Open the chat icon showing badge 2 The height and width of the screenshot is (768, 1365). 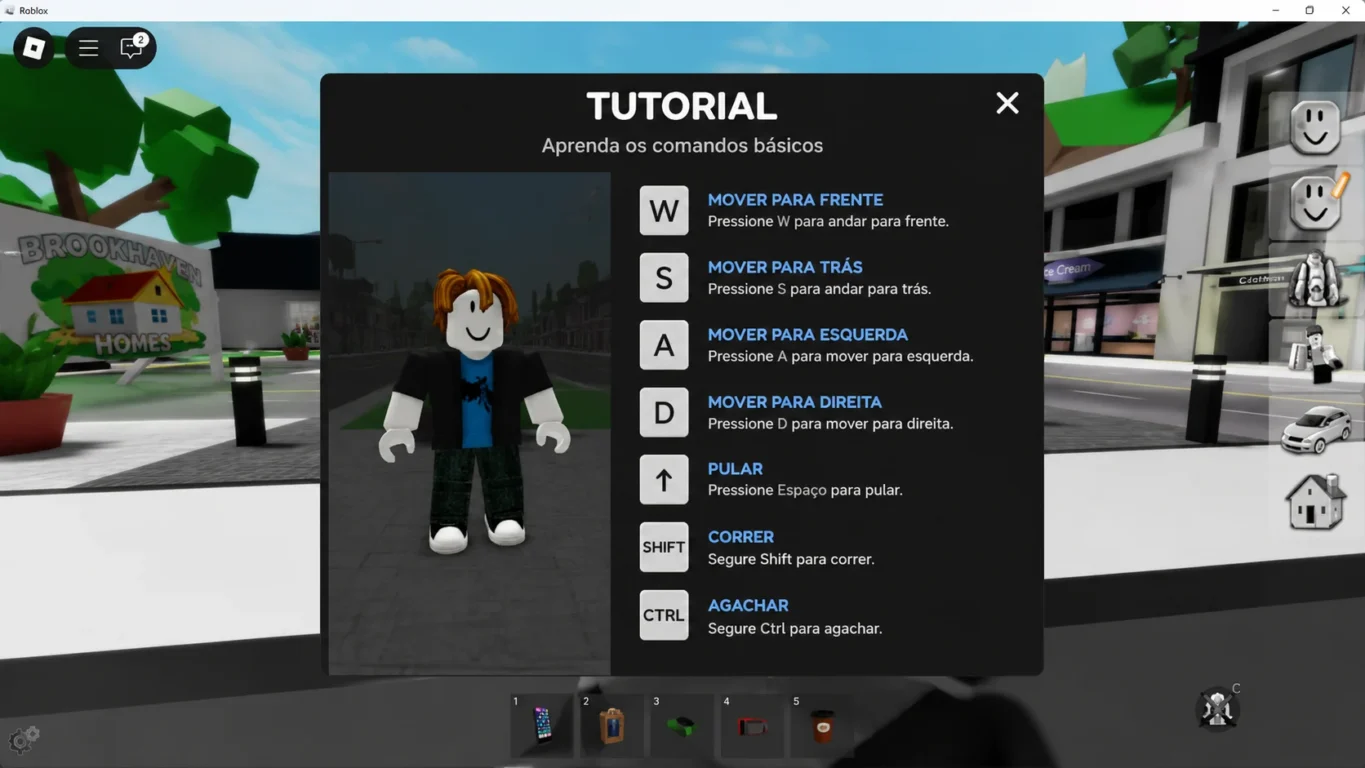pos(132,47)
